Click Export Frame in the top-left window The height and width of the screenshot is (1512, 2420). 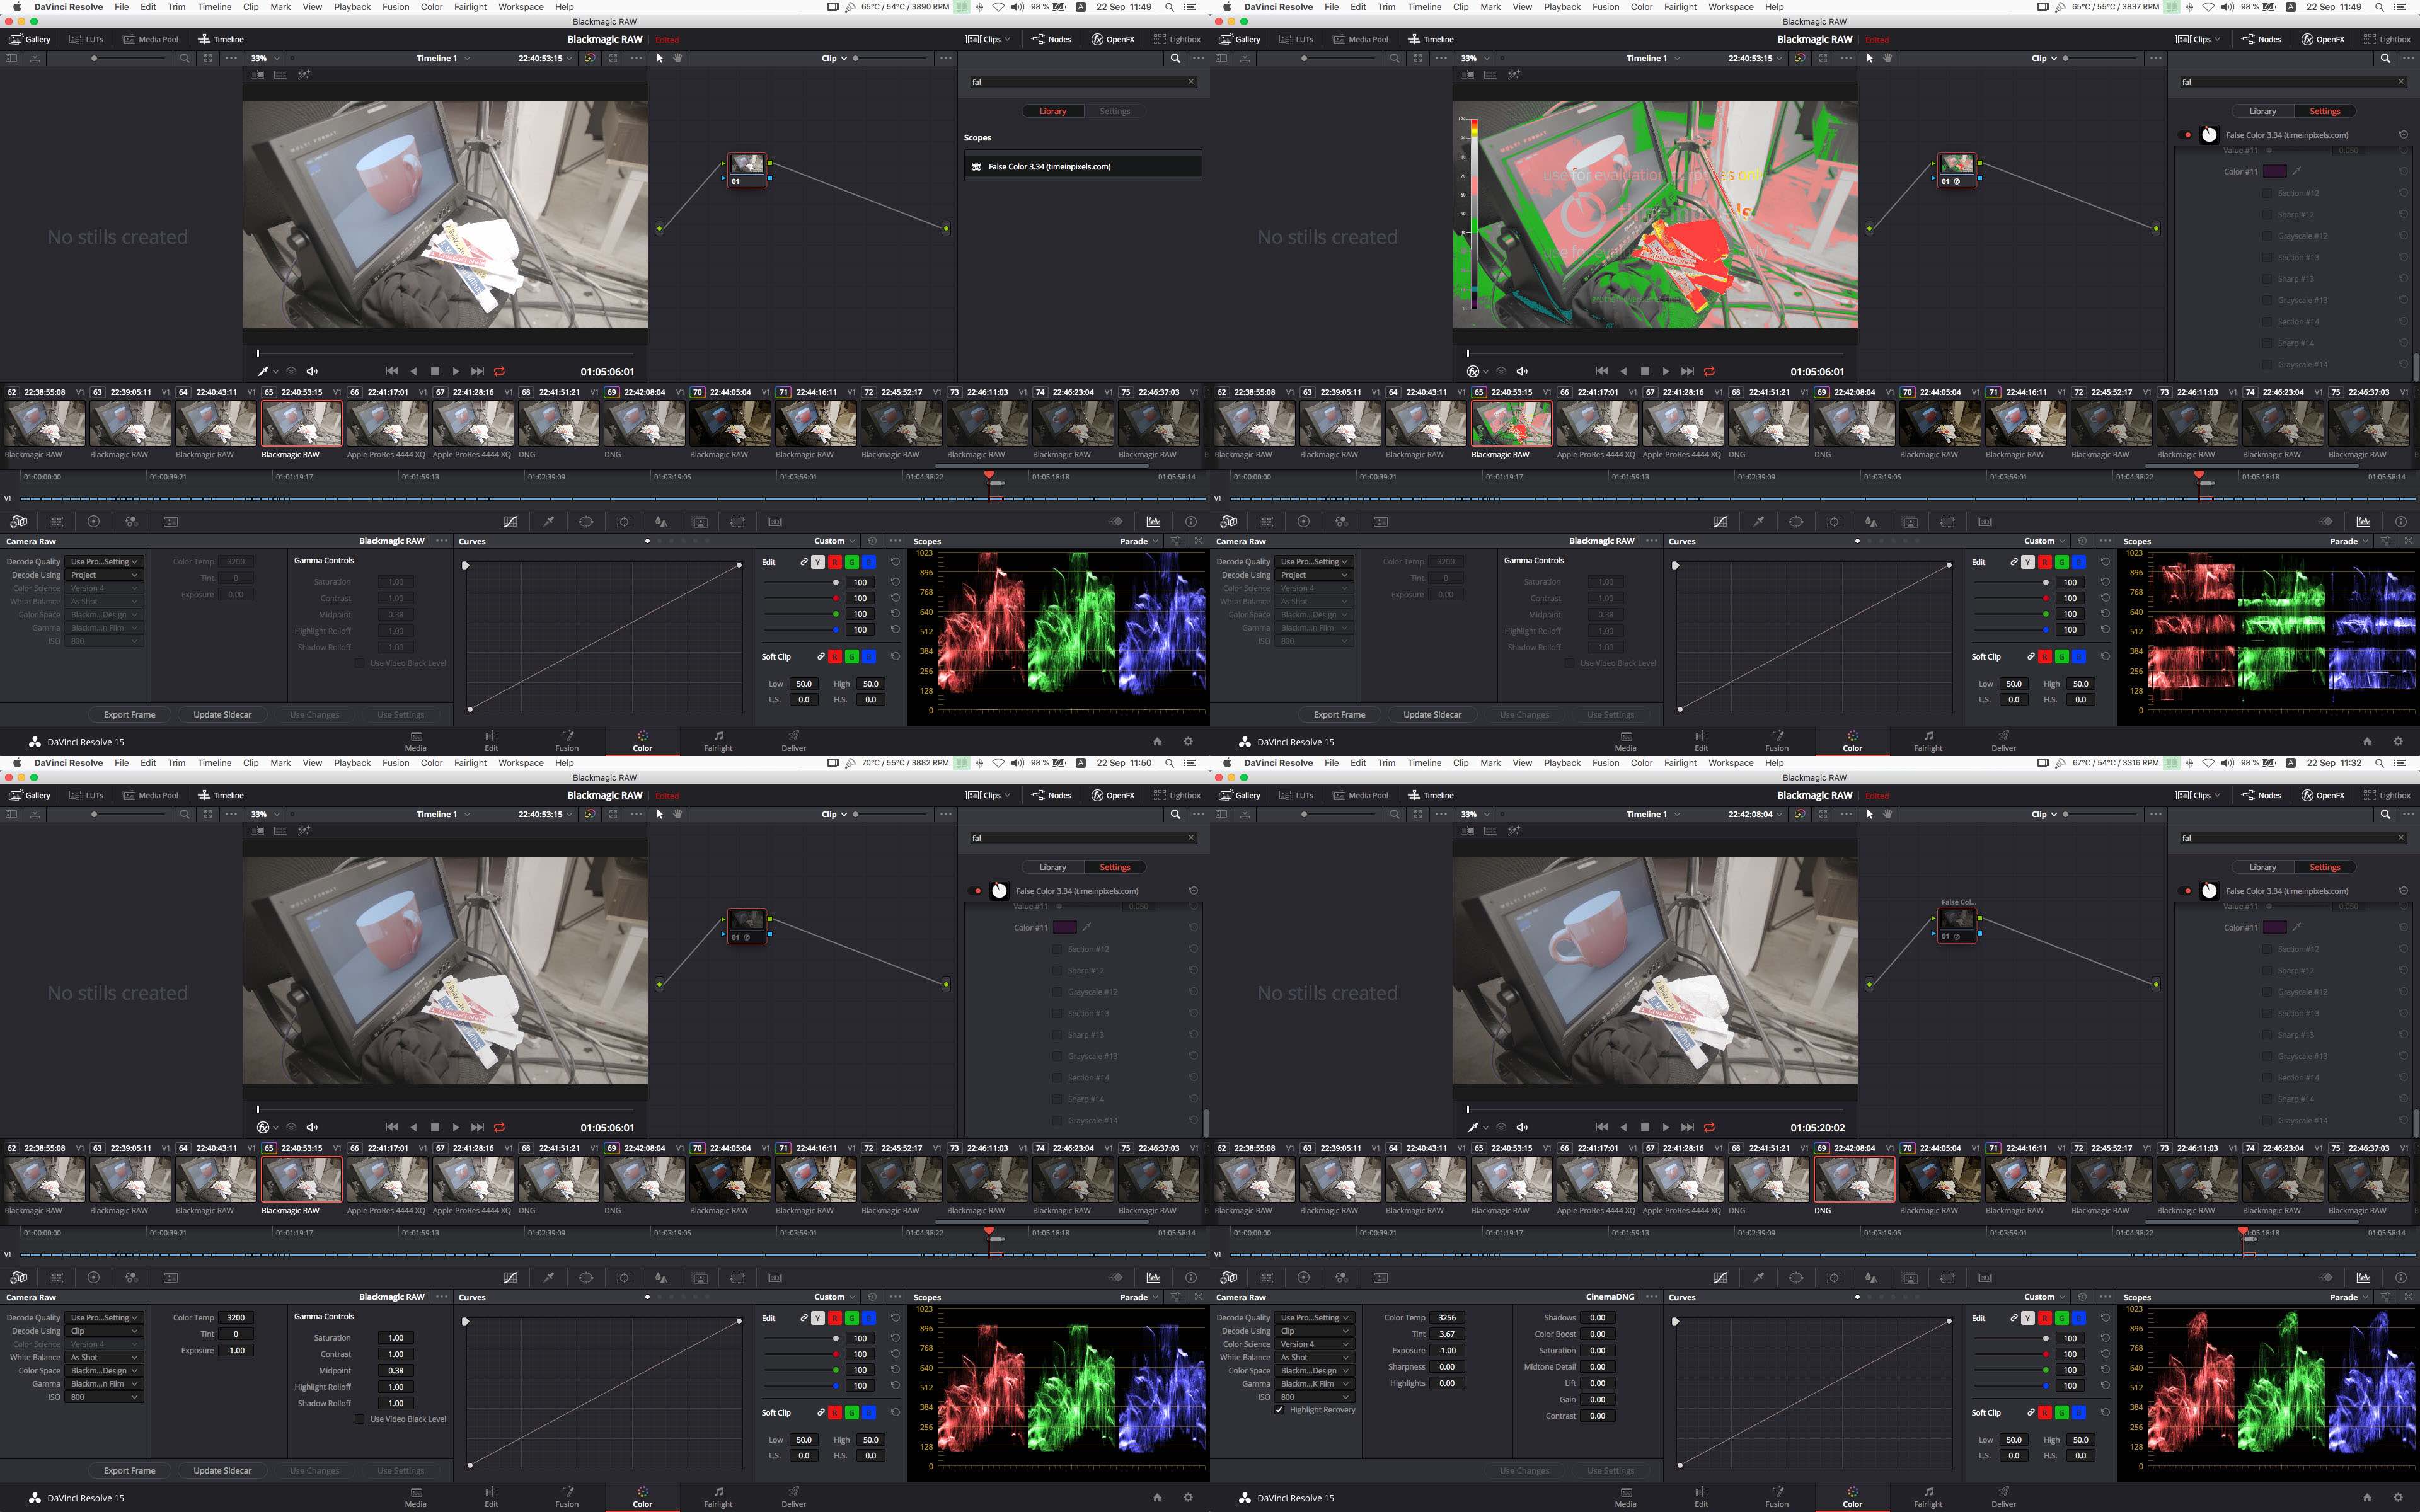coord(129,714)
